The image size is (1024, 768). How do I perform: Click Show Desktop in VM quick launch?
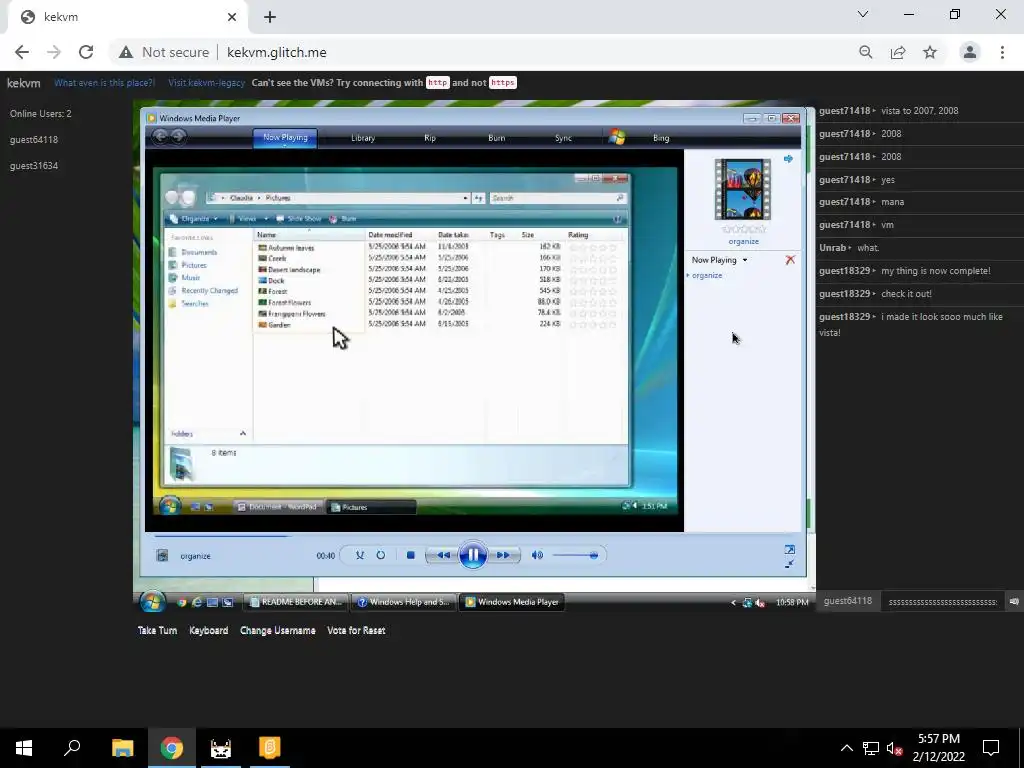tap(212, 602)
